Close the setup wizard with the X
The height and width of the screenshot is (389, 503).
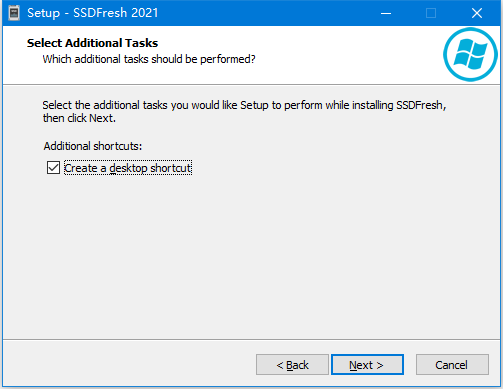click(477, 13)
